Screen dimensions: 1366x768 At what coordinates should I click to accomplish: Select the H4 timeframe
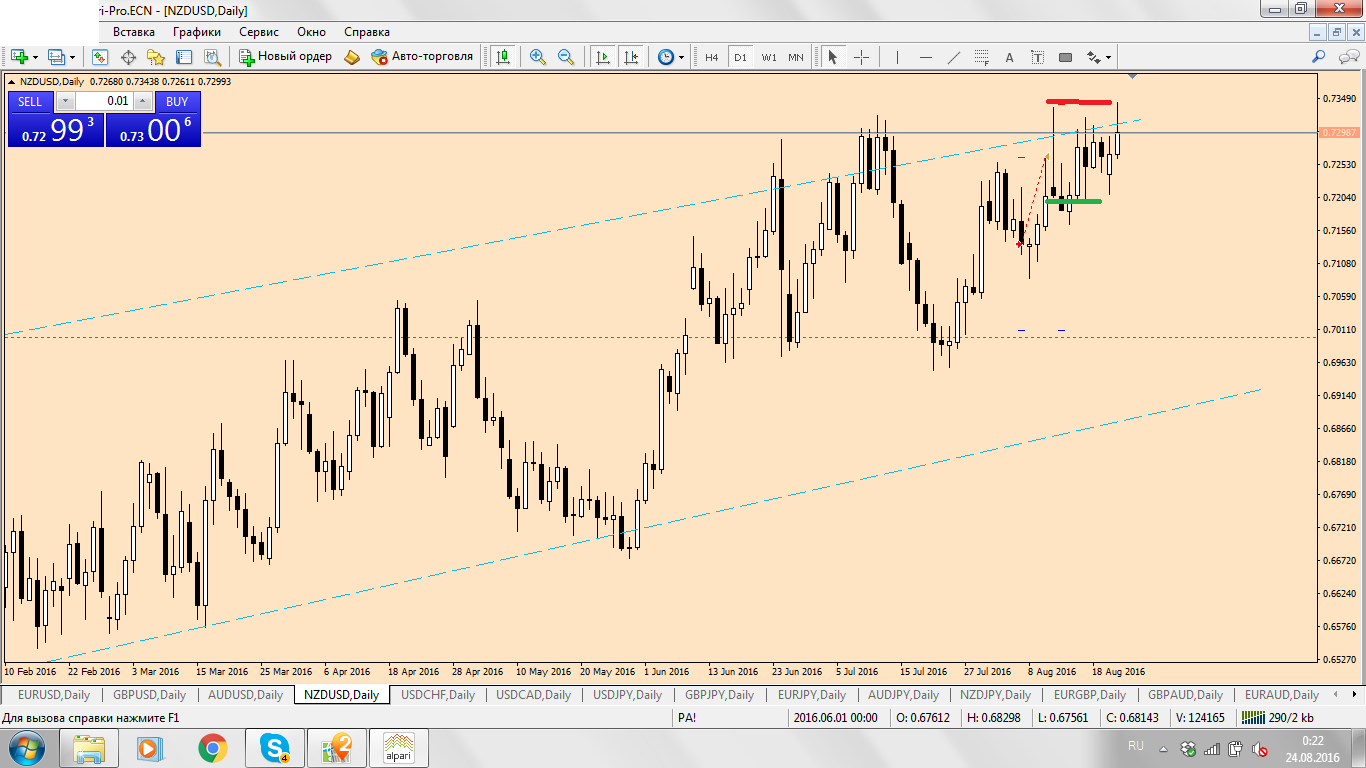(x=712, y=57)
